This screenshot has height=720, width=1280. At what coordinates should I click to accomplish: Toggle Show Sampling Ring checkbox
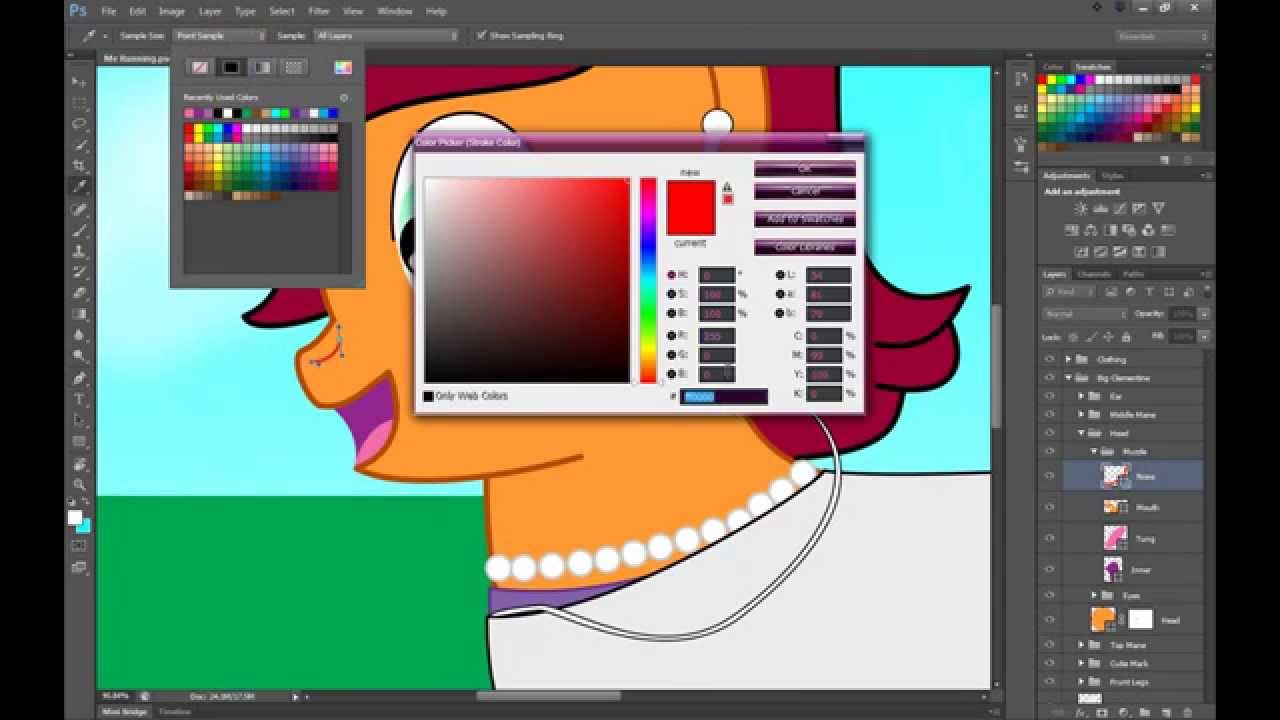[x=481, y=35]
